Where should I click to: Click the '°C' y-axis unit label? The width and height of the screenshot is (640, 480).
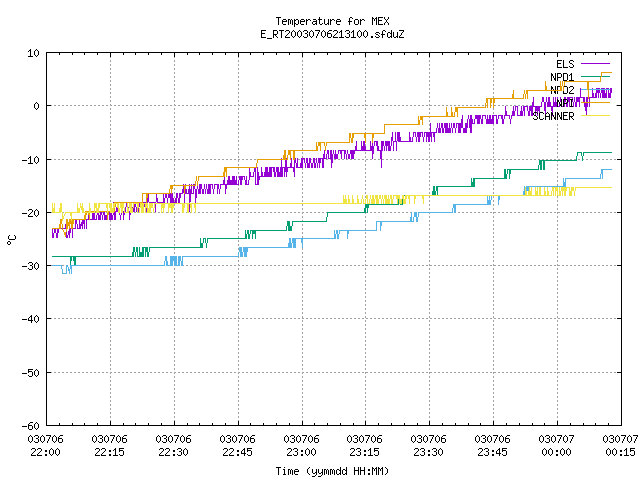11,240
